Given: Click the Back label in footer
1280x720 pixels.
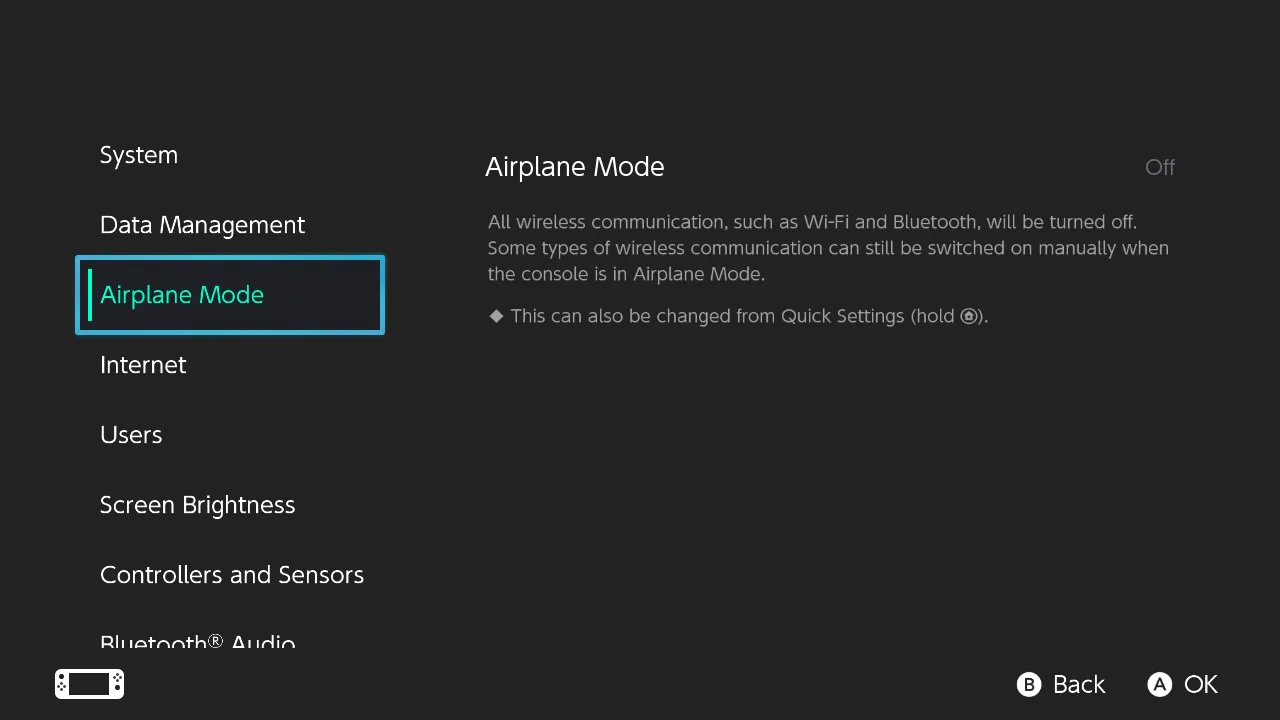Looking at the screenshot, I should [x=1078, y=684].
